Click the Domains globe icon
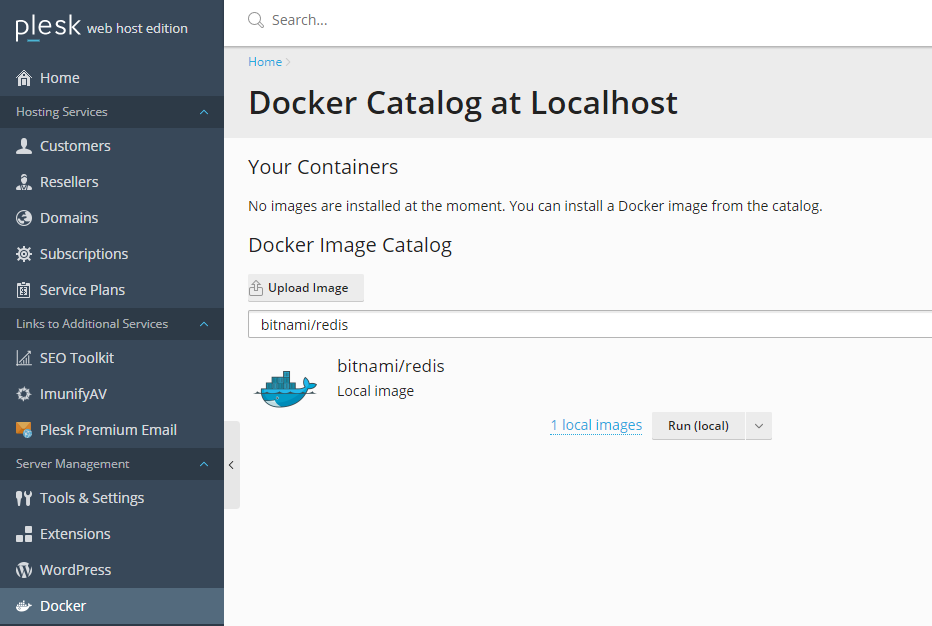The image size is (932, 626). click(x=24, y=218)
